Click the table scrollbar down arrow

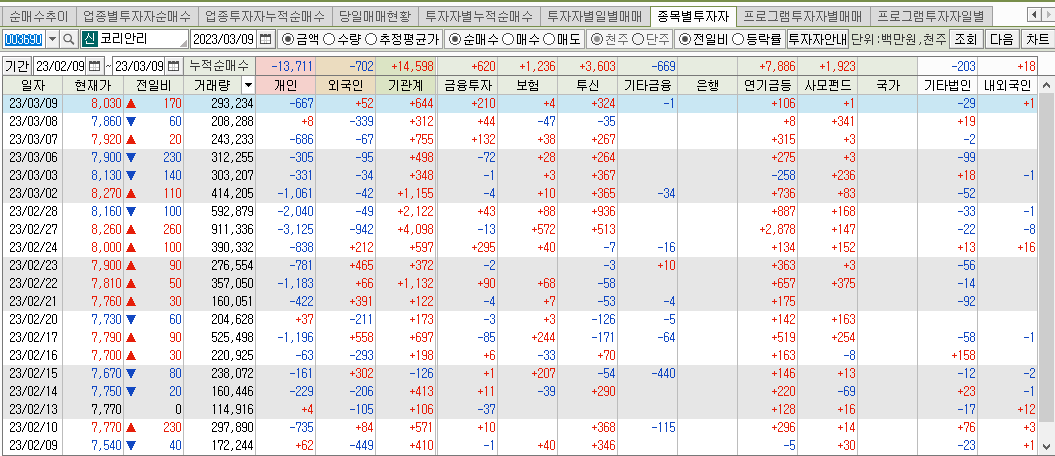[x=1047, y=447]
